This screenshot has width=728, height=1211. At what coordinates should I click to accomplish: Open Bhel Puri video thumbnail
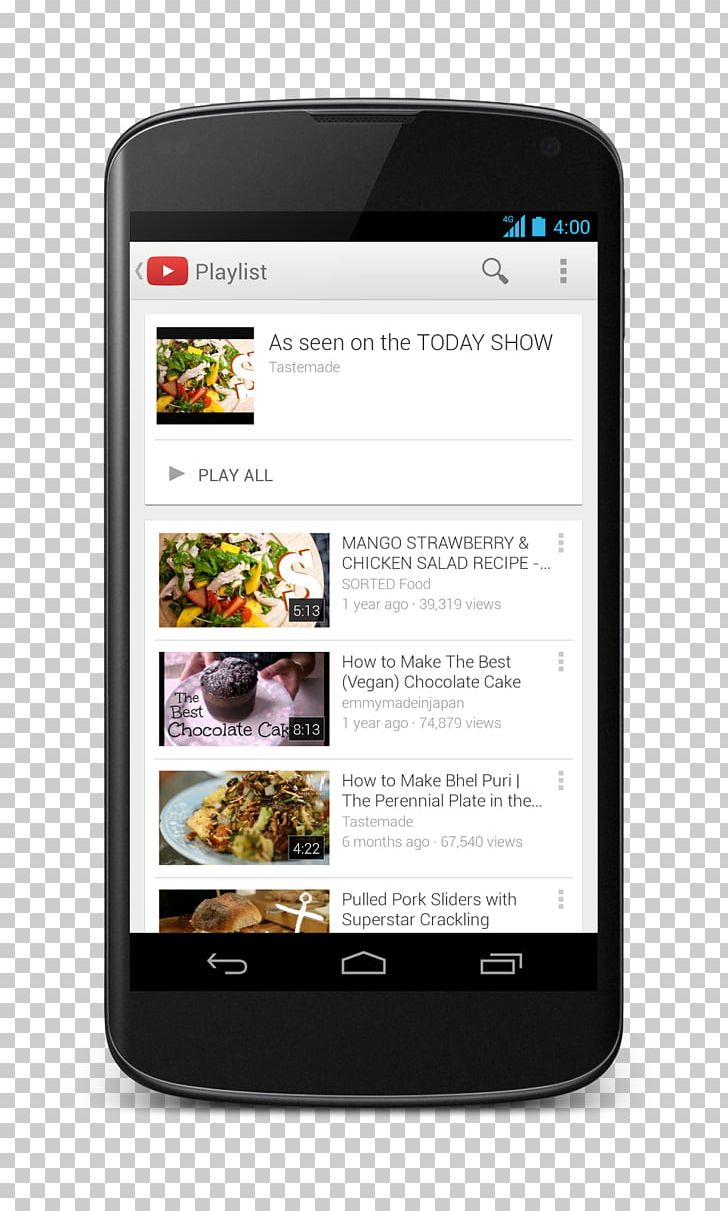coord(244,818)
